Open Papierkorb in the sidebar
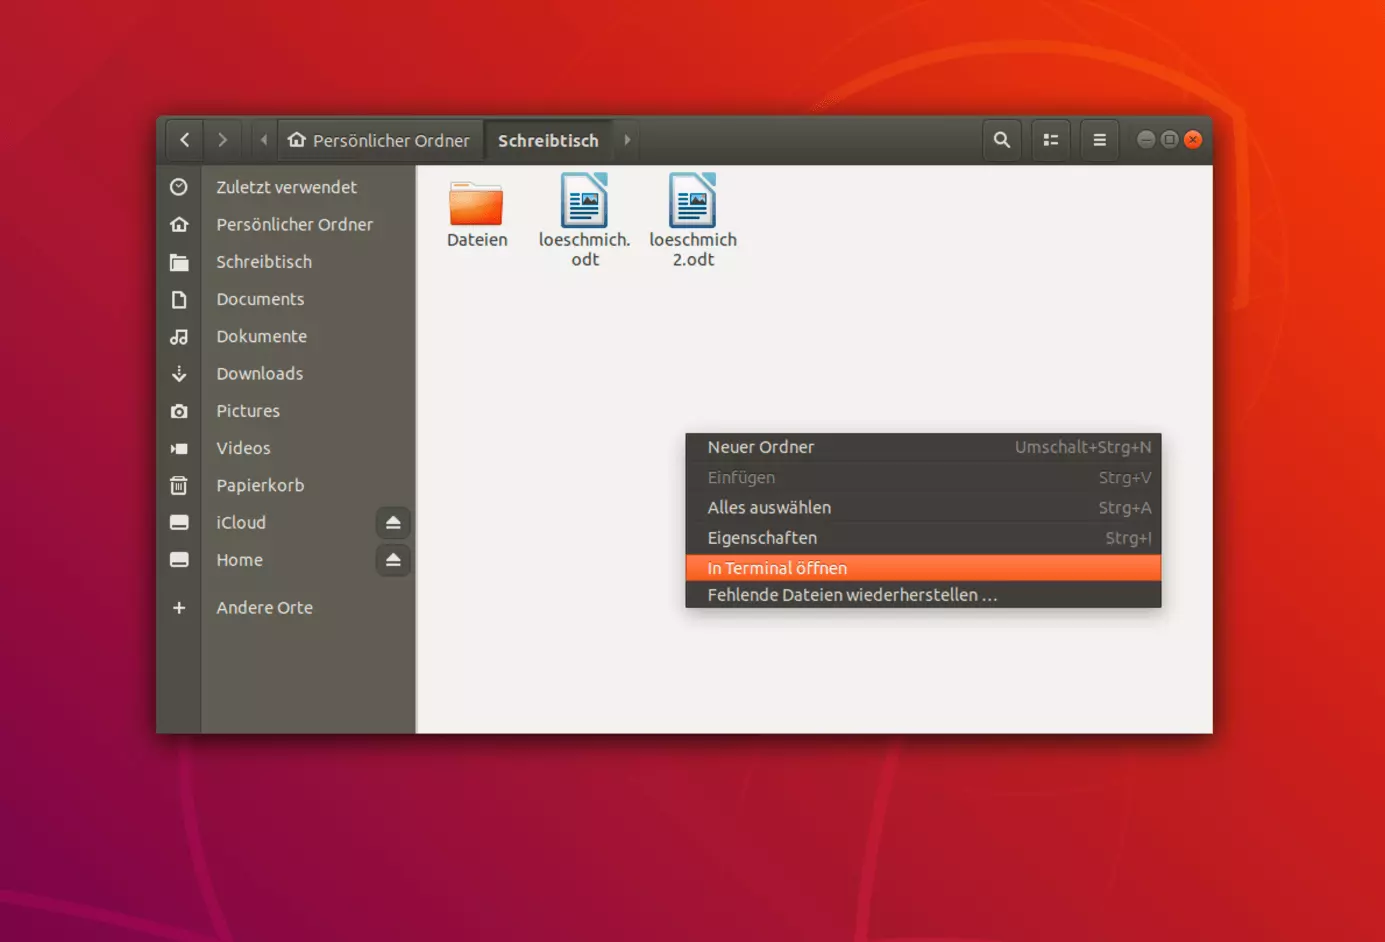The width and height of the screenshot is (1385, 942). [260, 485]
